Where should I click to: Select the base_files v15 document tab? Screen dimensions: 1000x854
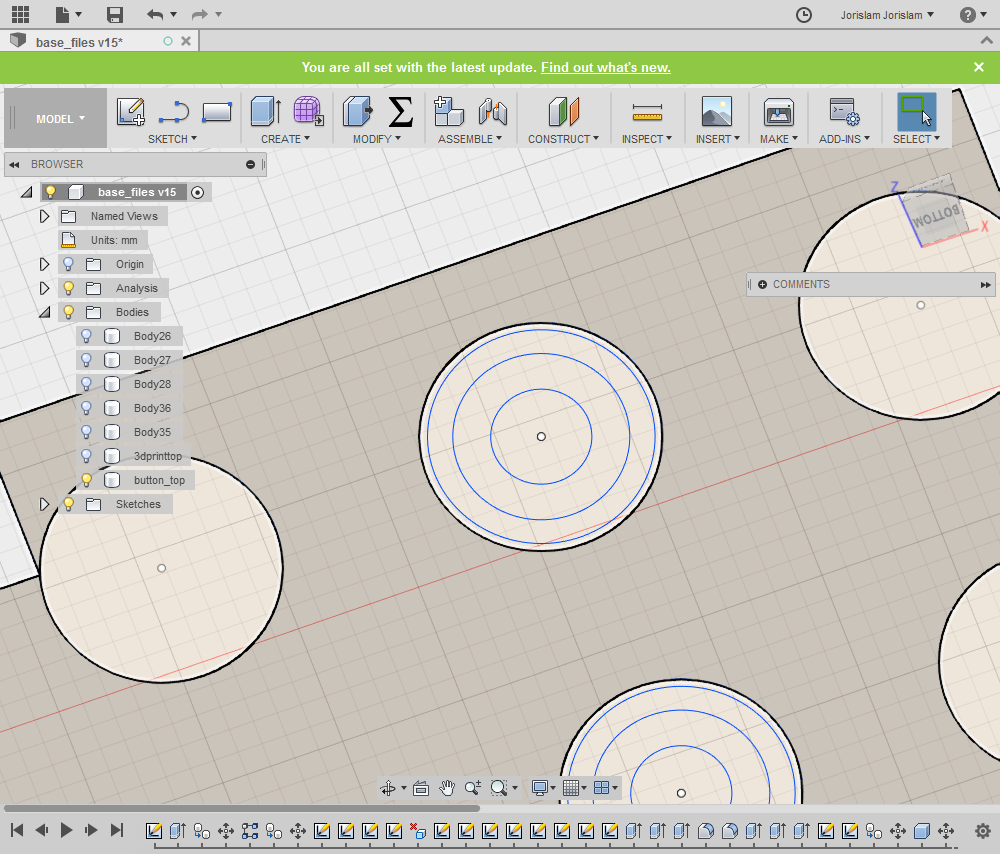point(100,41)
